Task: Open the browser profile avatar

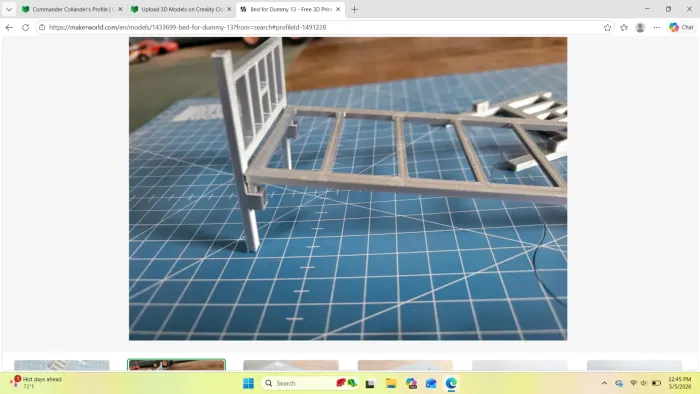Action: (640, 28)
